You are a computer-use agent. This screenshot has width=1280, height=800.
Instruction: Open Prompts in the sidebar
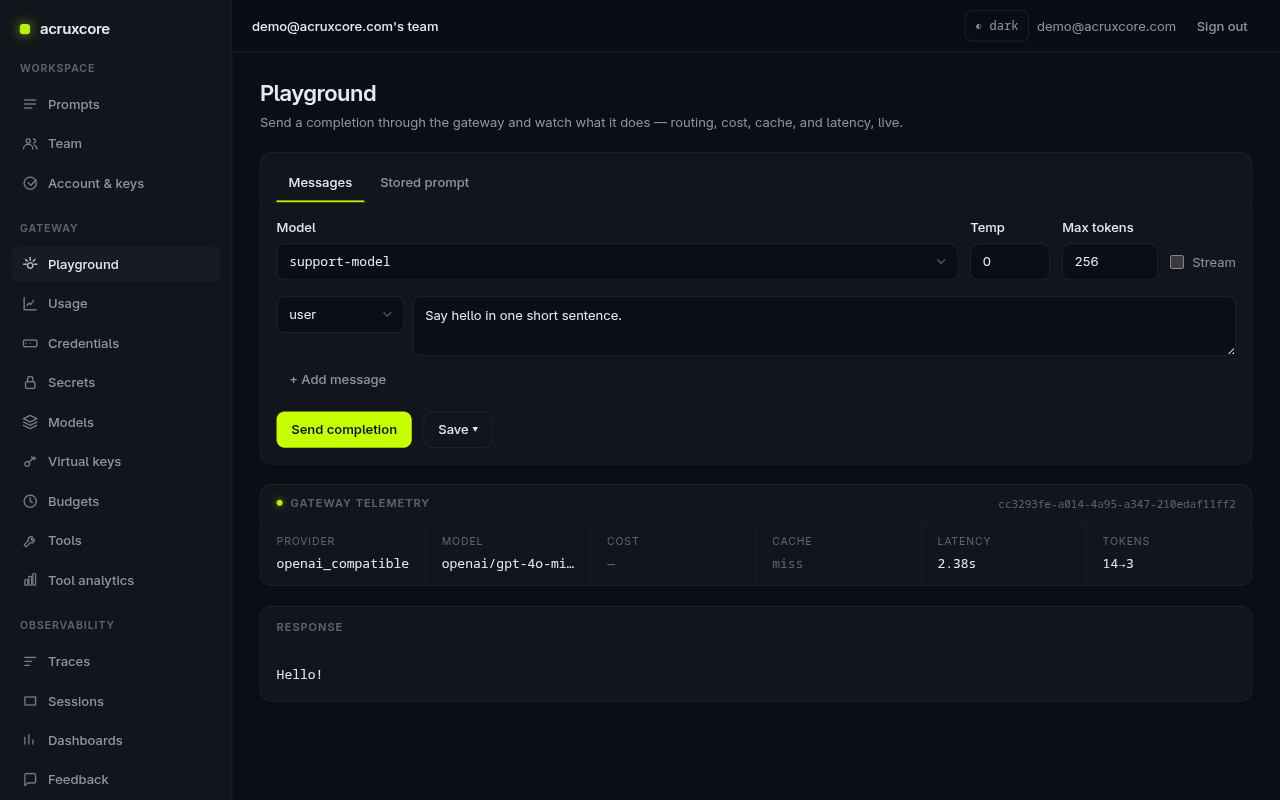[x=74, y=104]
